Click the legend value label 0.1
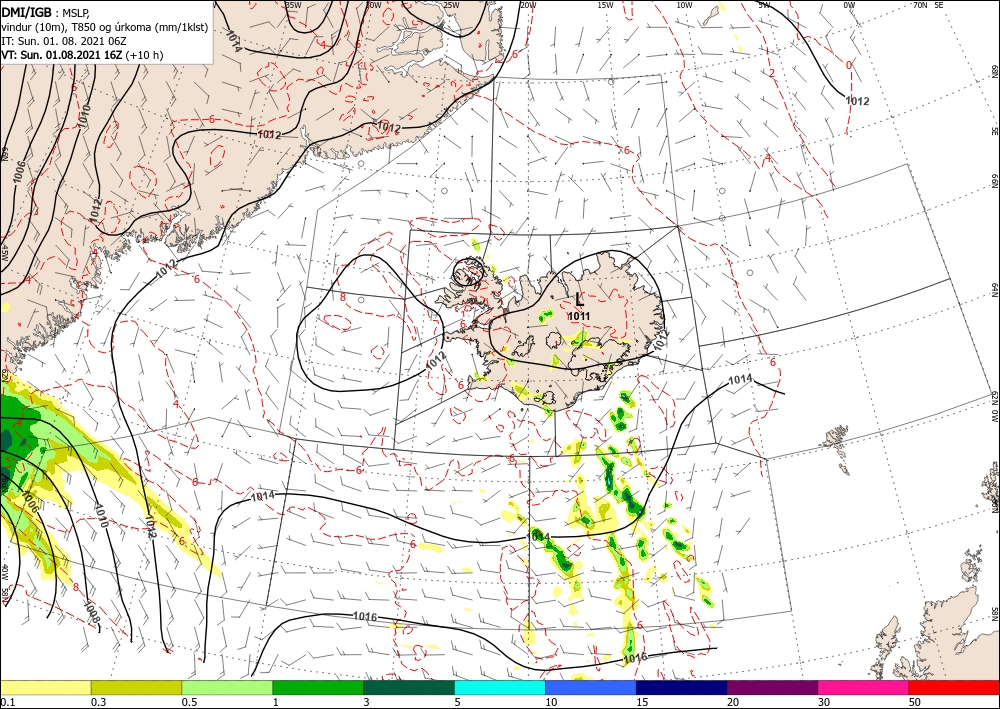 7,702
